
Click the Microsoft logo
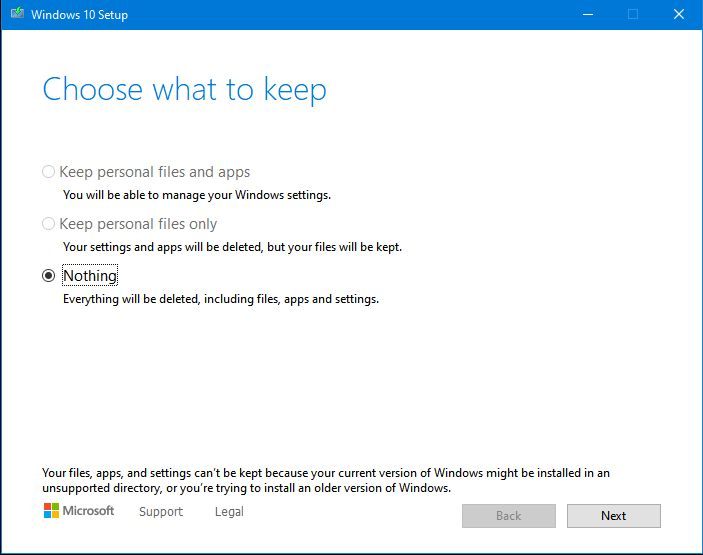pos(79,511)
